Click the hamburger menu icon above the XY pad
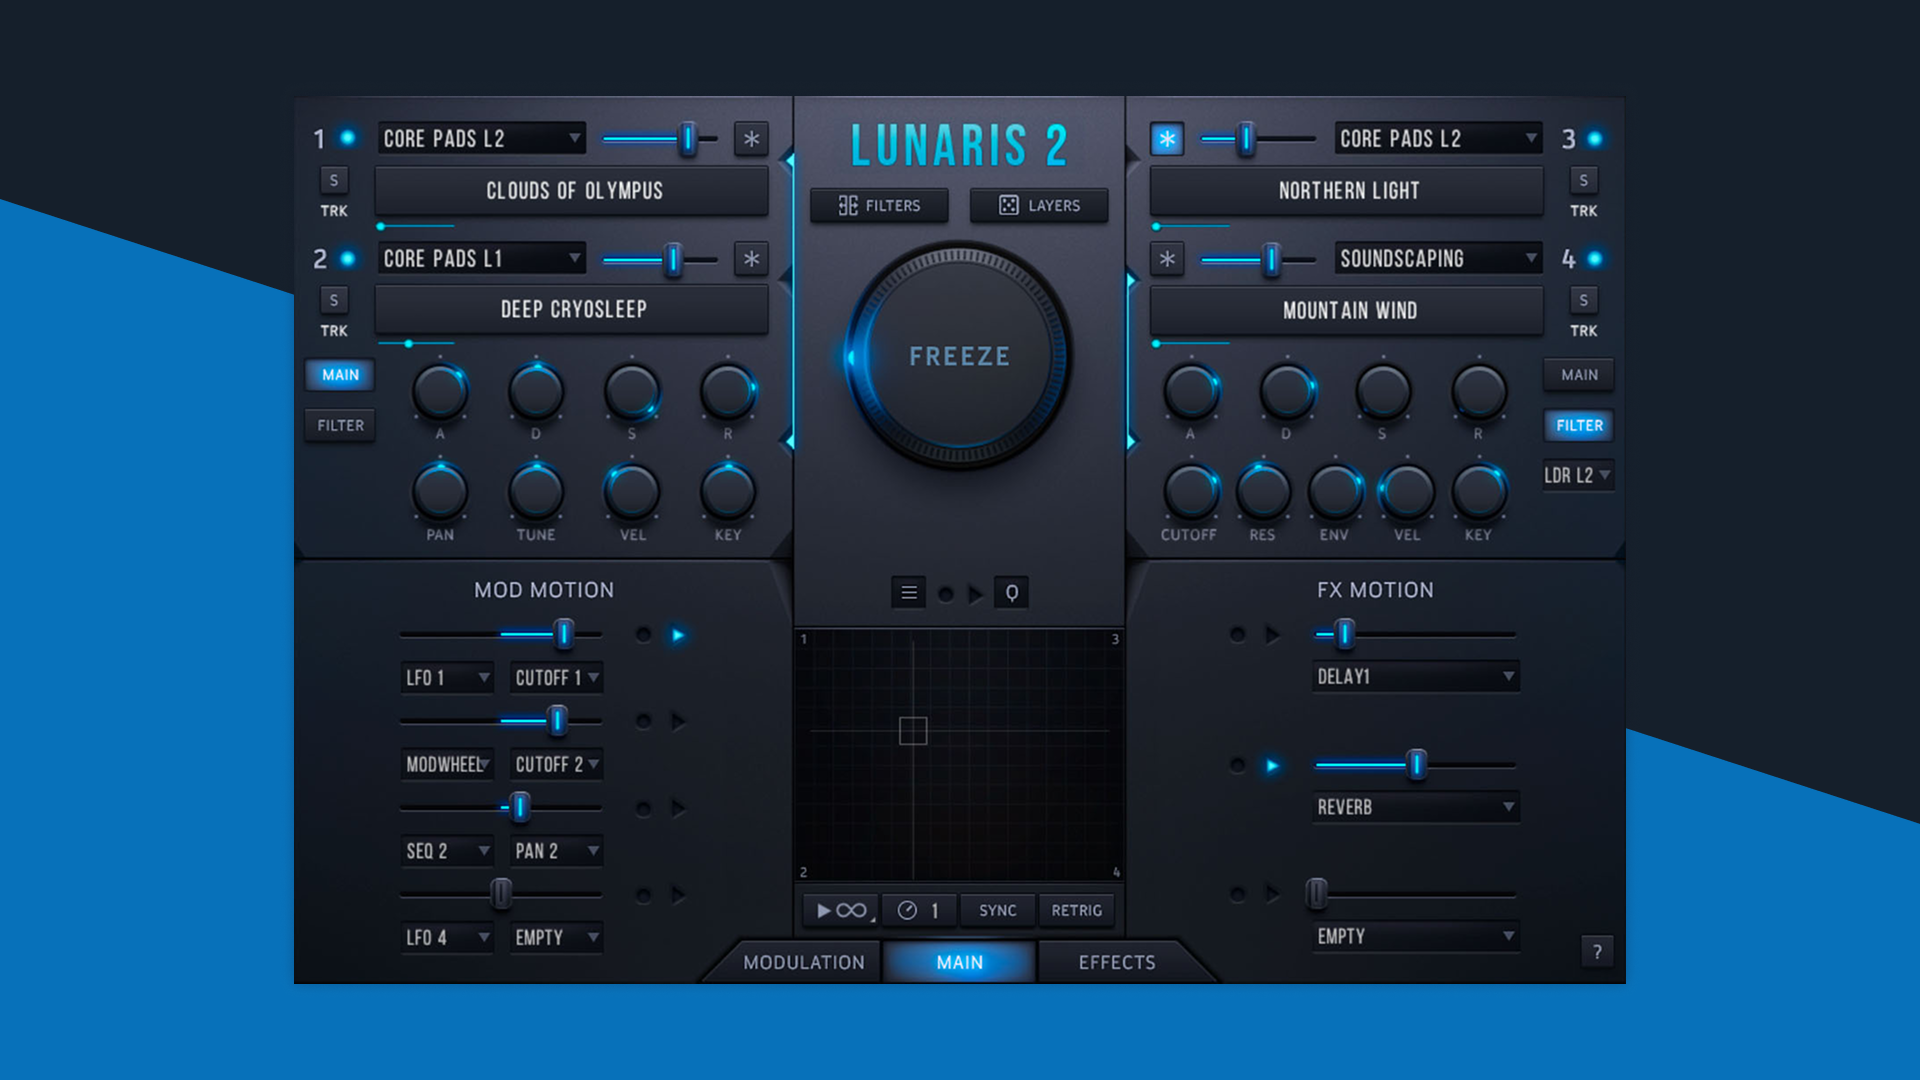Image resolution: width=1920 pixels, height=1080 pixels. tap(908, 592)
